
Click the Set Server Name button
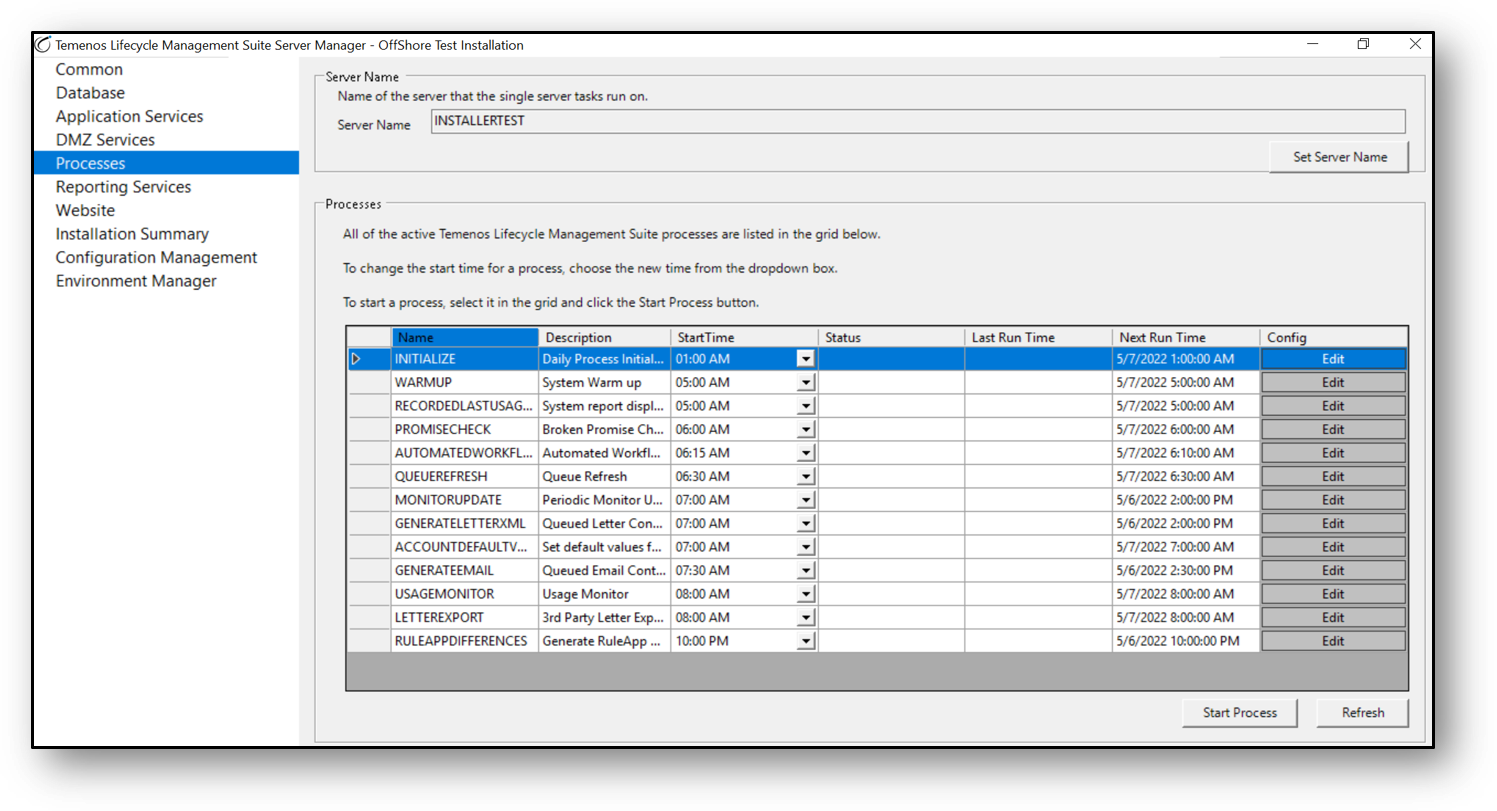tap(1339, 157)
